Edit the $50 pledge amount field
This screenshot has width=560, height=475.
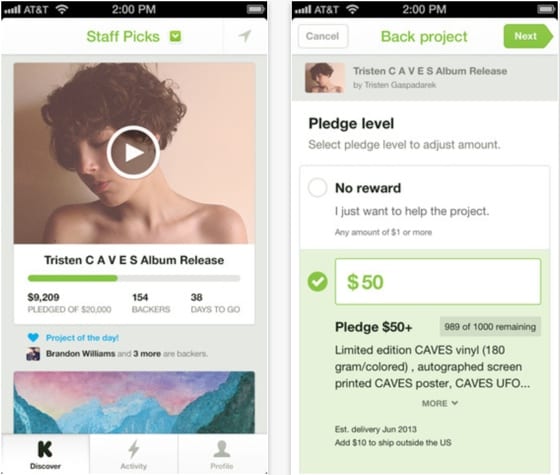point(438,282)
